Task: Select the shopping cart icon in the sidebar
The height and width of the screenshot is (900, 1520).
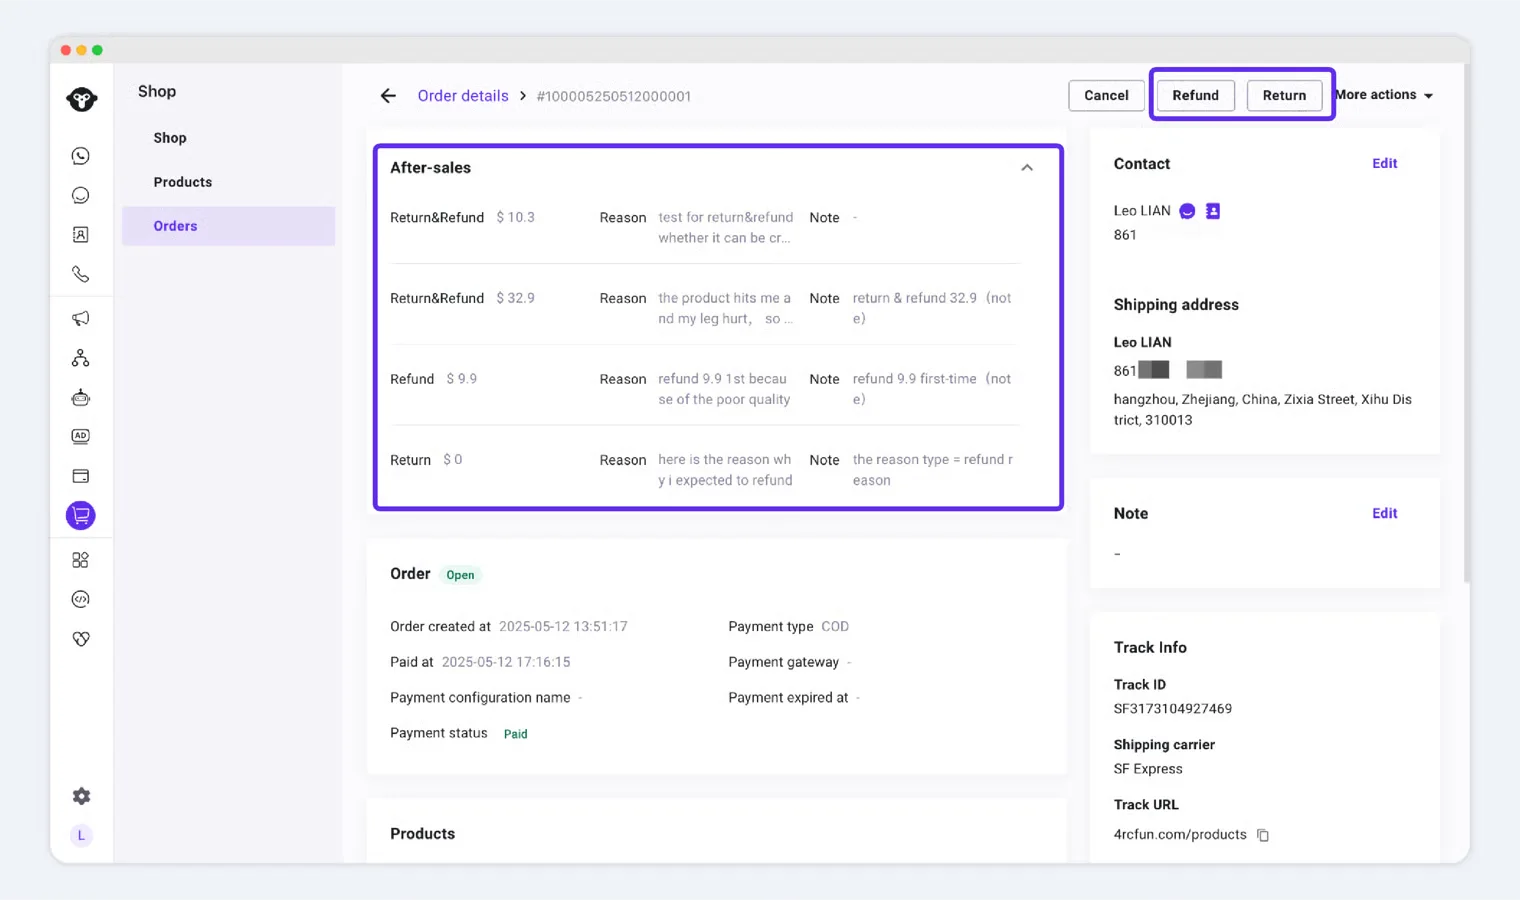Action: pyautogui.click(x=81, y=515)
